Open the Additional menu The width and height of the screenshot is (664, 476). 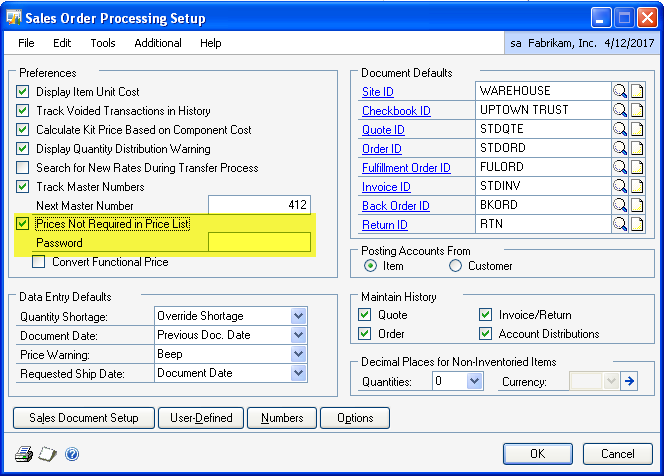158,43
